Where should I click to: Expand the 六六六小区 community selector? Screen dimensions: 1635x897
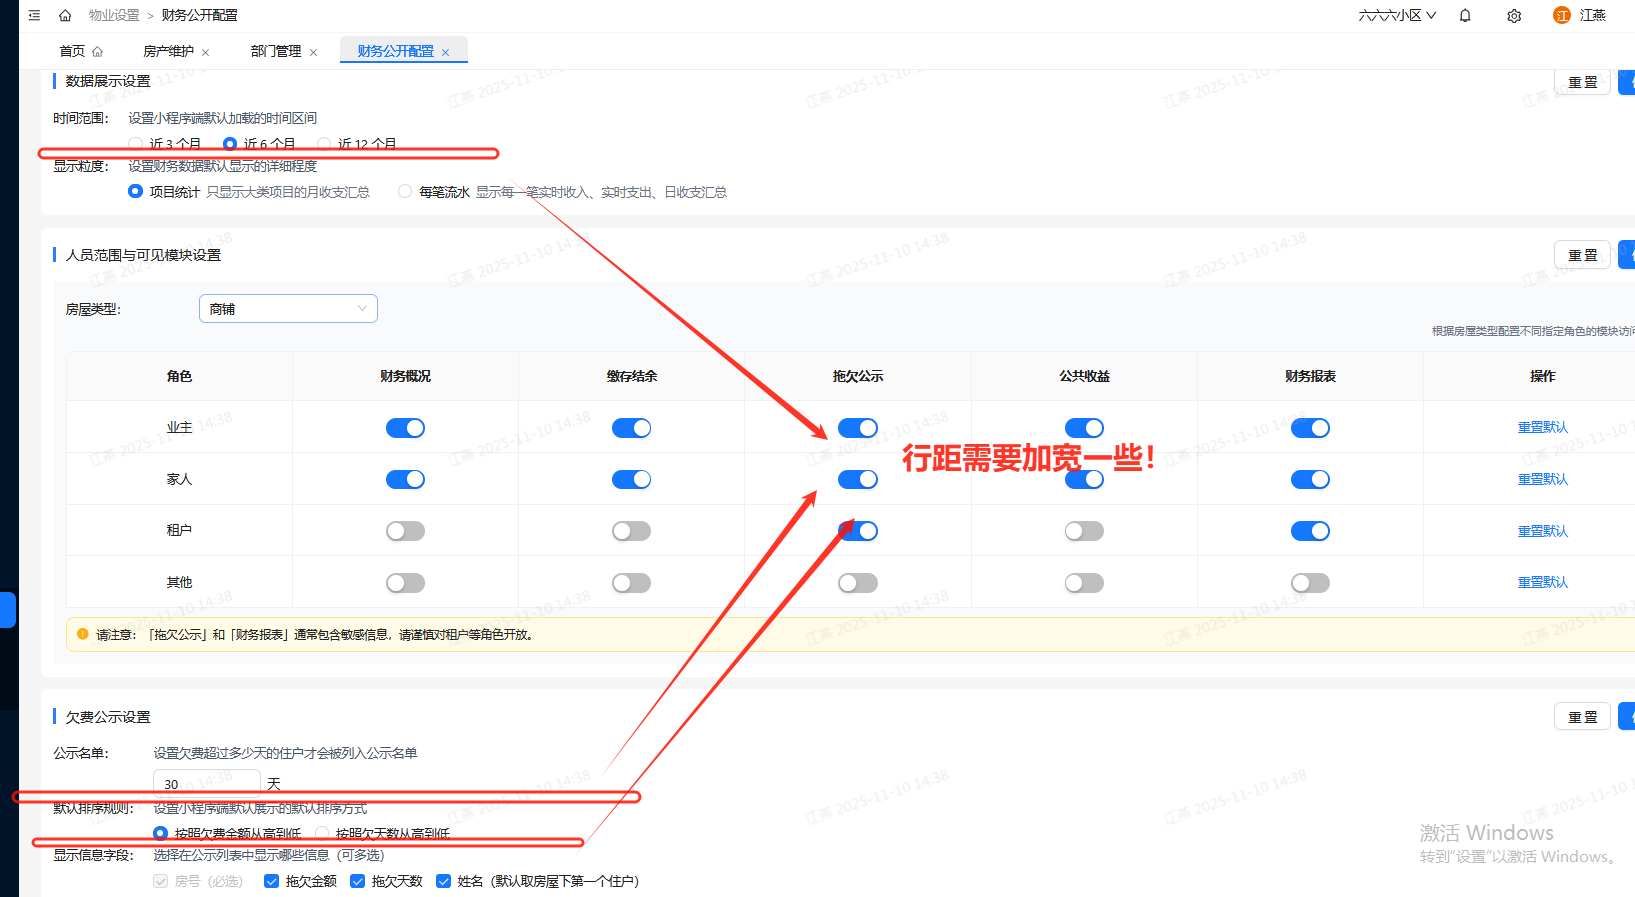pyautogui.click(x=1396, y=15)
